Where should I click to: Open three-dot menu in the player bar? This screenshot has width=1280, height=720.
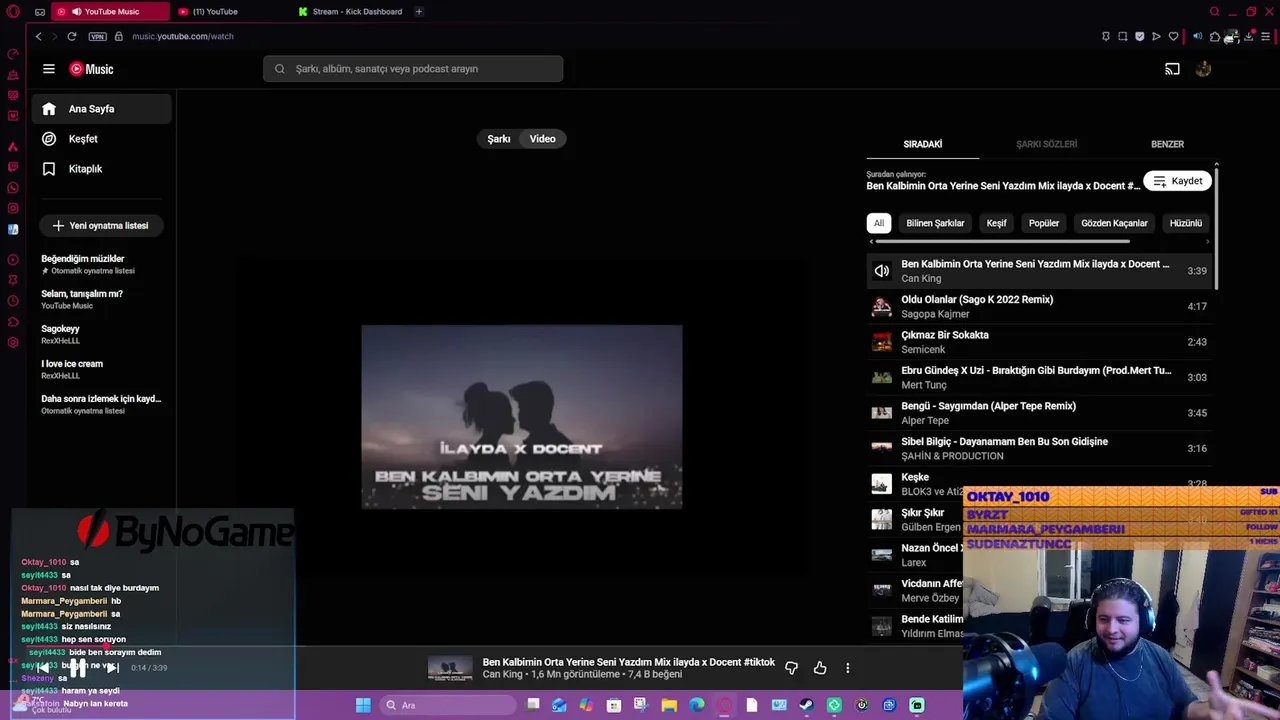(x=847, y=668)
